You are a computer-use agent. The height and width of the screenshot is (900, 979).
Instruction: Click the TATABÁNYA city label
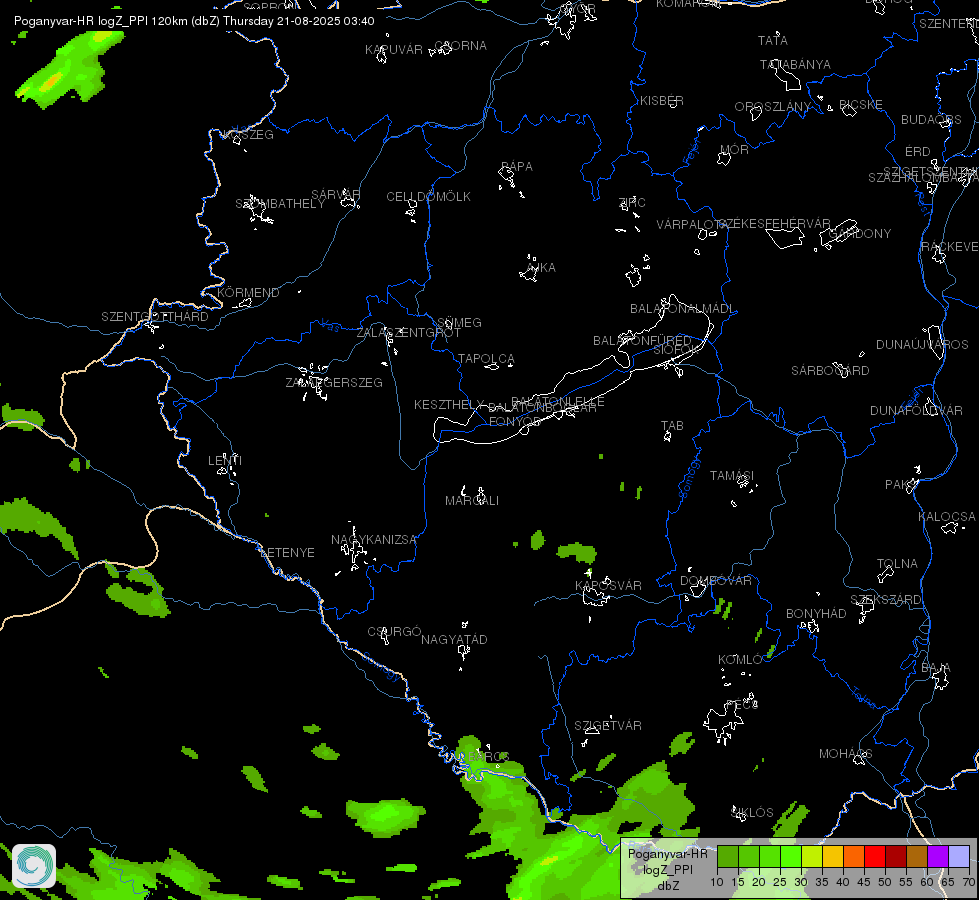[x=795, y=65]
